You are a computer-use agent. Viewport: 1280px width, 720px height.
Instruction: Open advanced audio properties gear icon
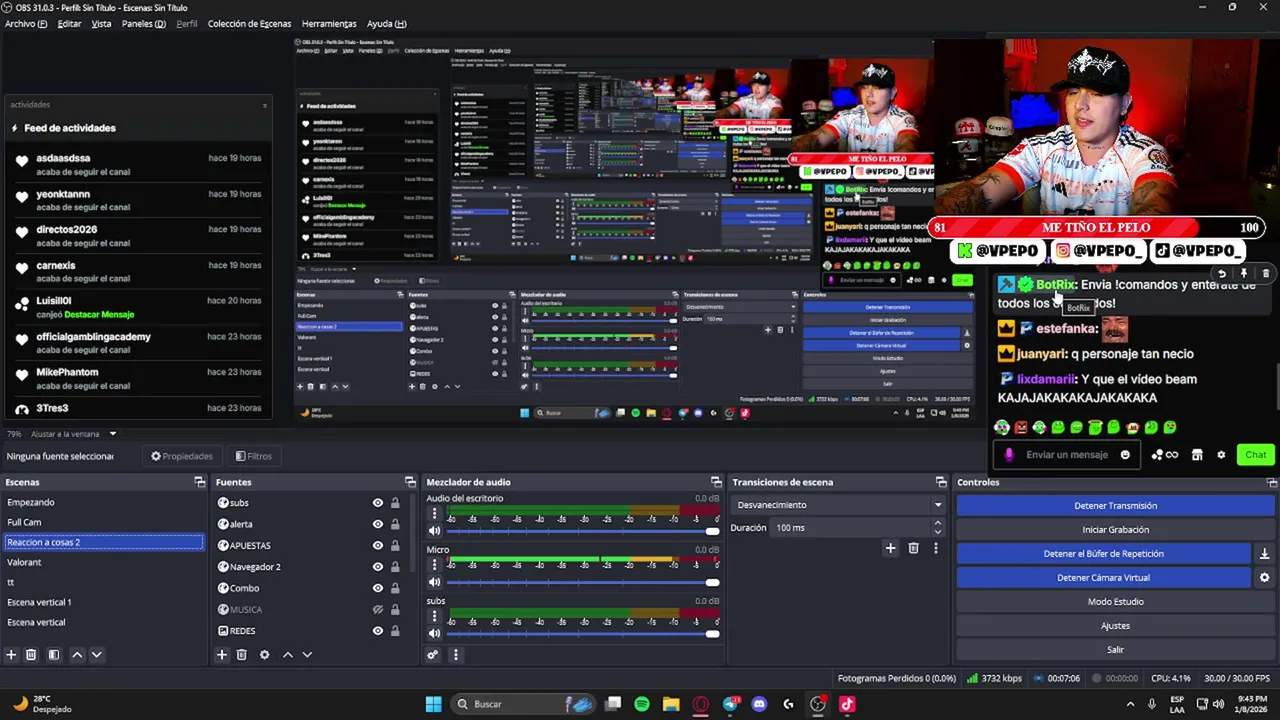(432, 655)
